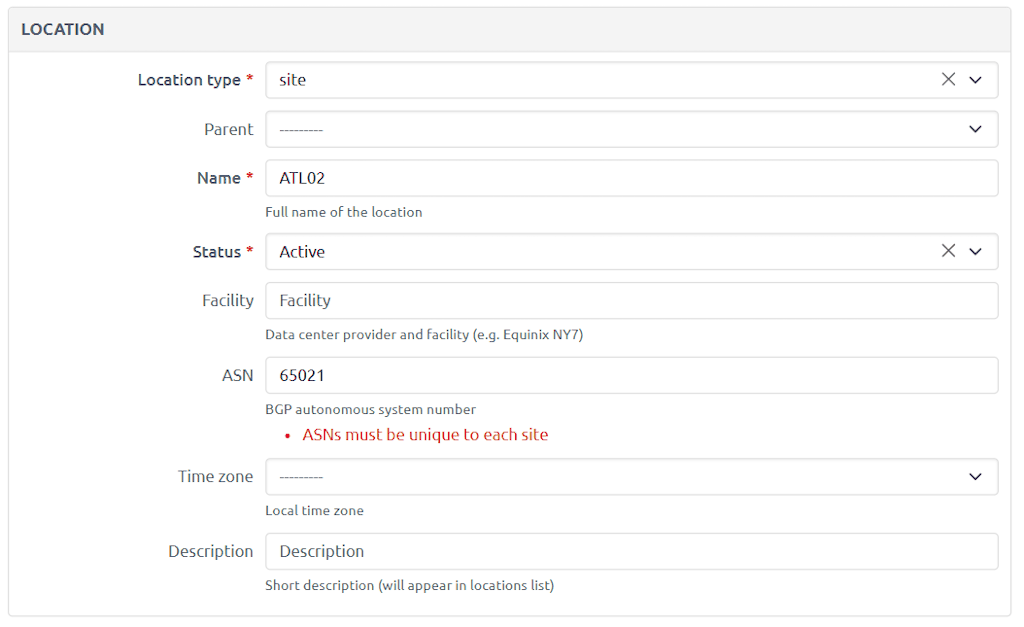Focus the Name field containing ATL02

630,178
